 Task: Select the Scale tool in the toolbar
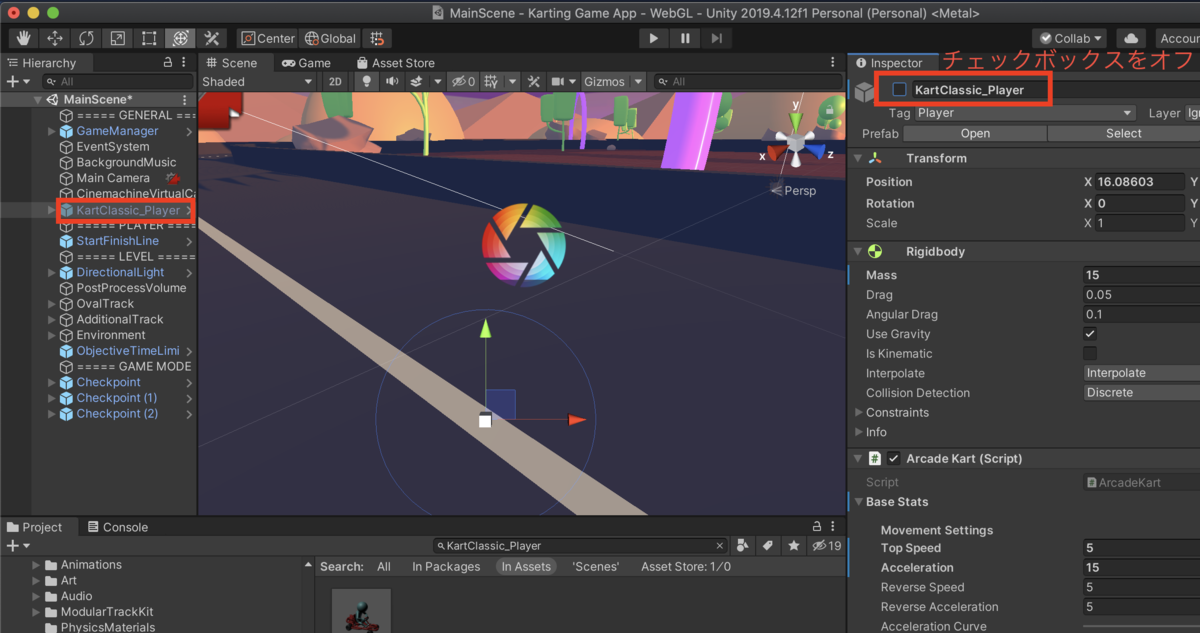click(118, 38)
